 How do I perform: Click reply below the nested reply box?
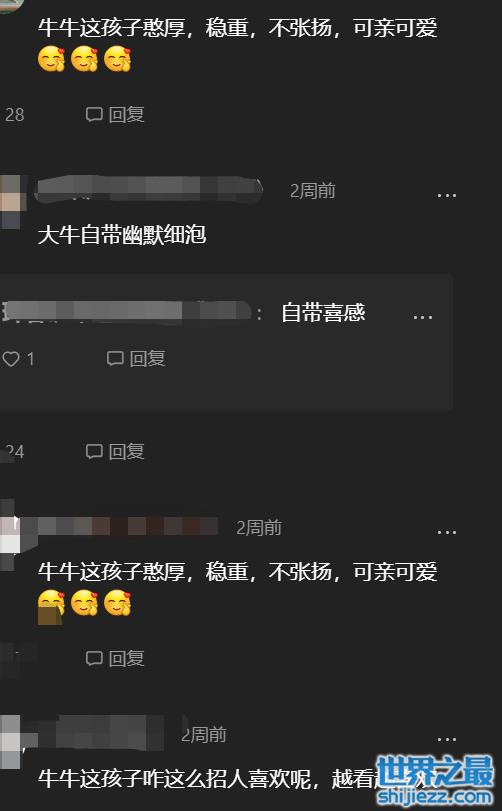click(114, 452)
